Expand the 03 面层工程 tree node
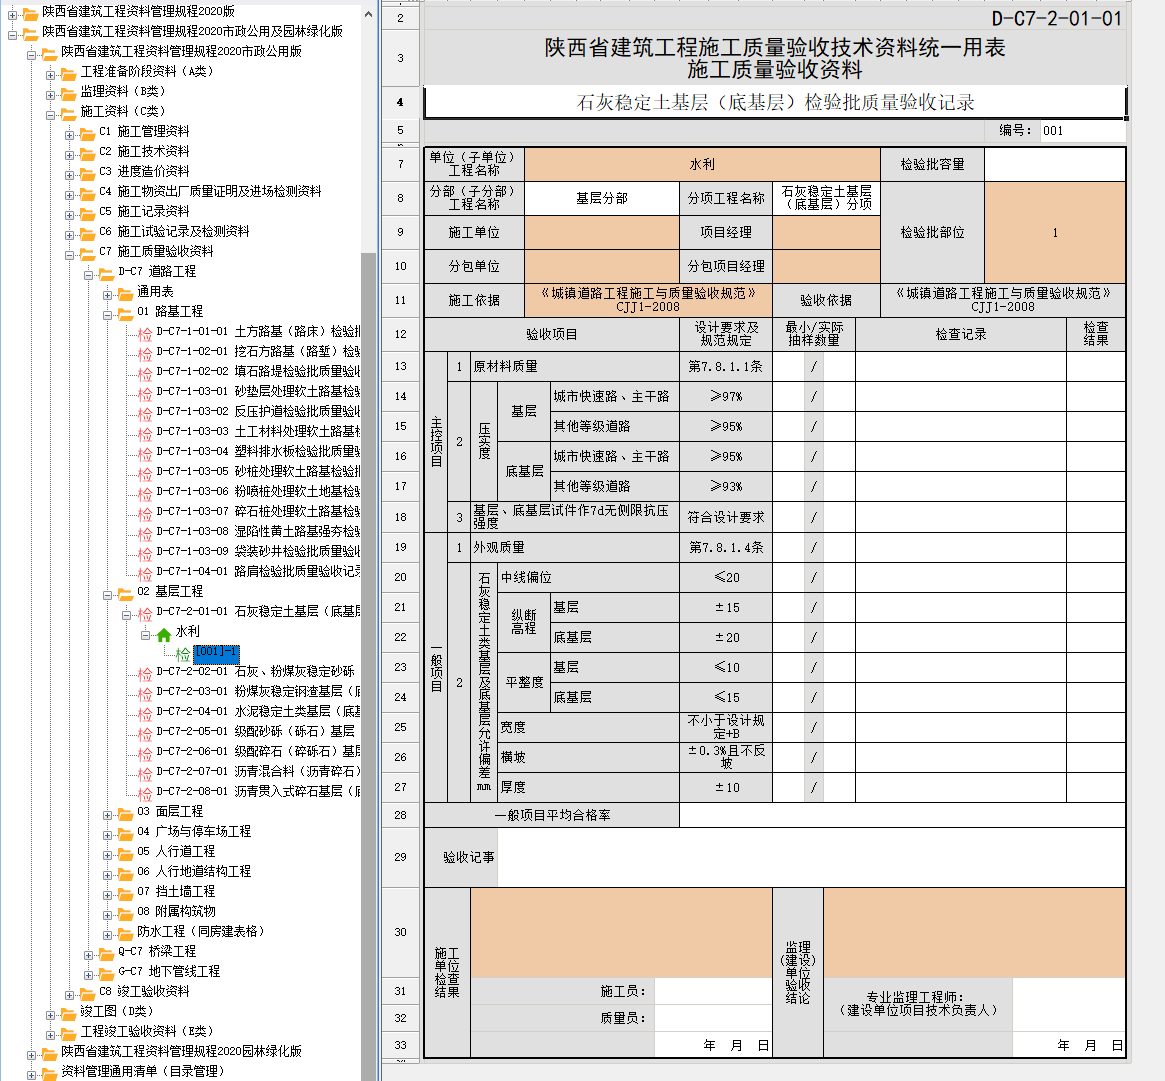Image resolution: width=1165 pixels, height=1081 pixels. click(108, 813)
